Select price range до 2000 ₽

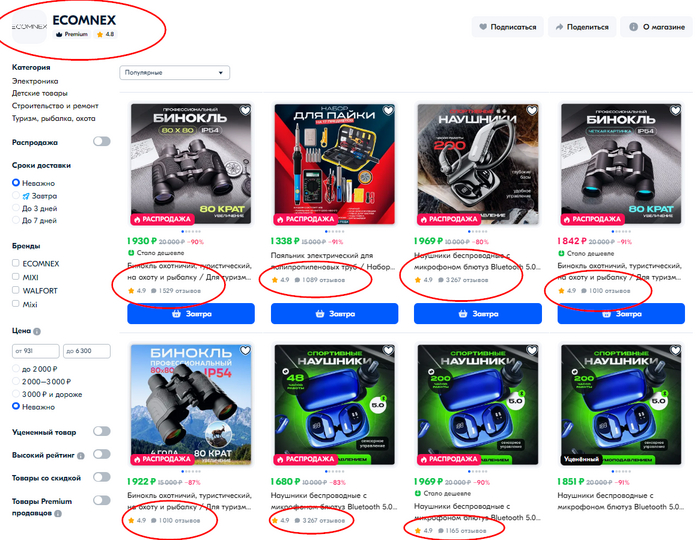(16, 369)
